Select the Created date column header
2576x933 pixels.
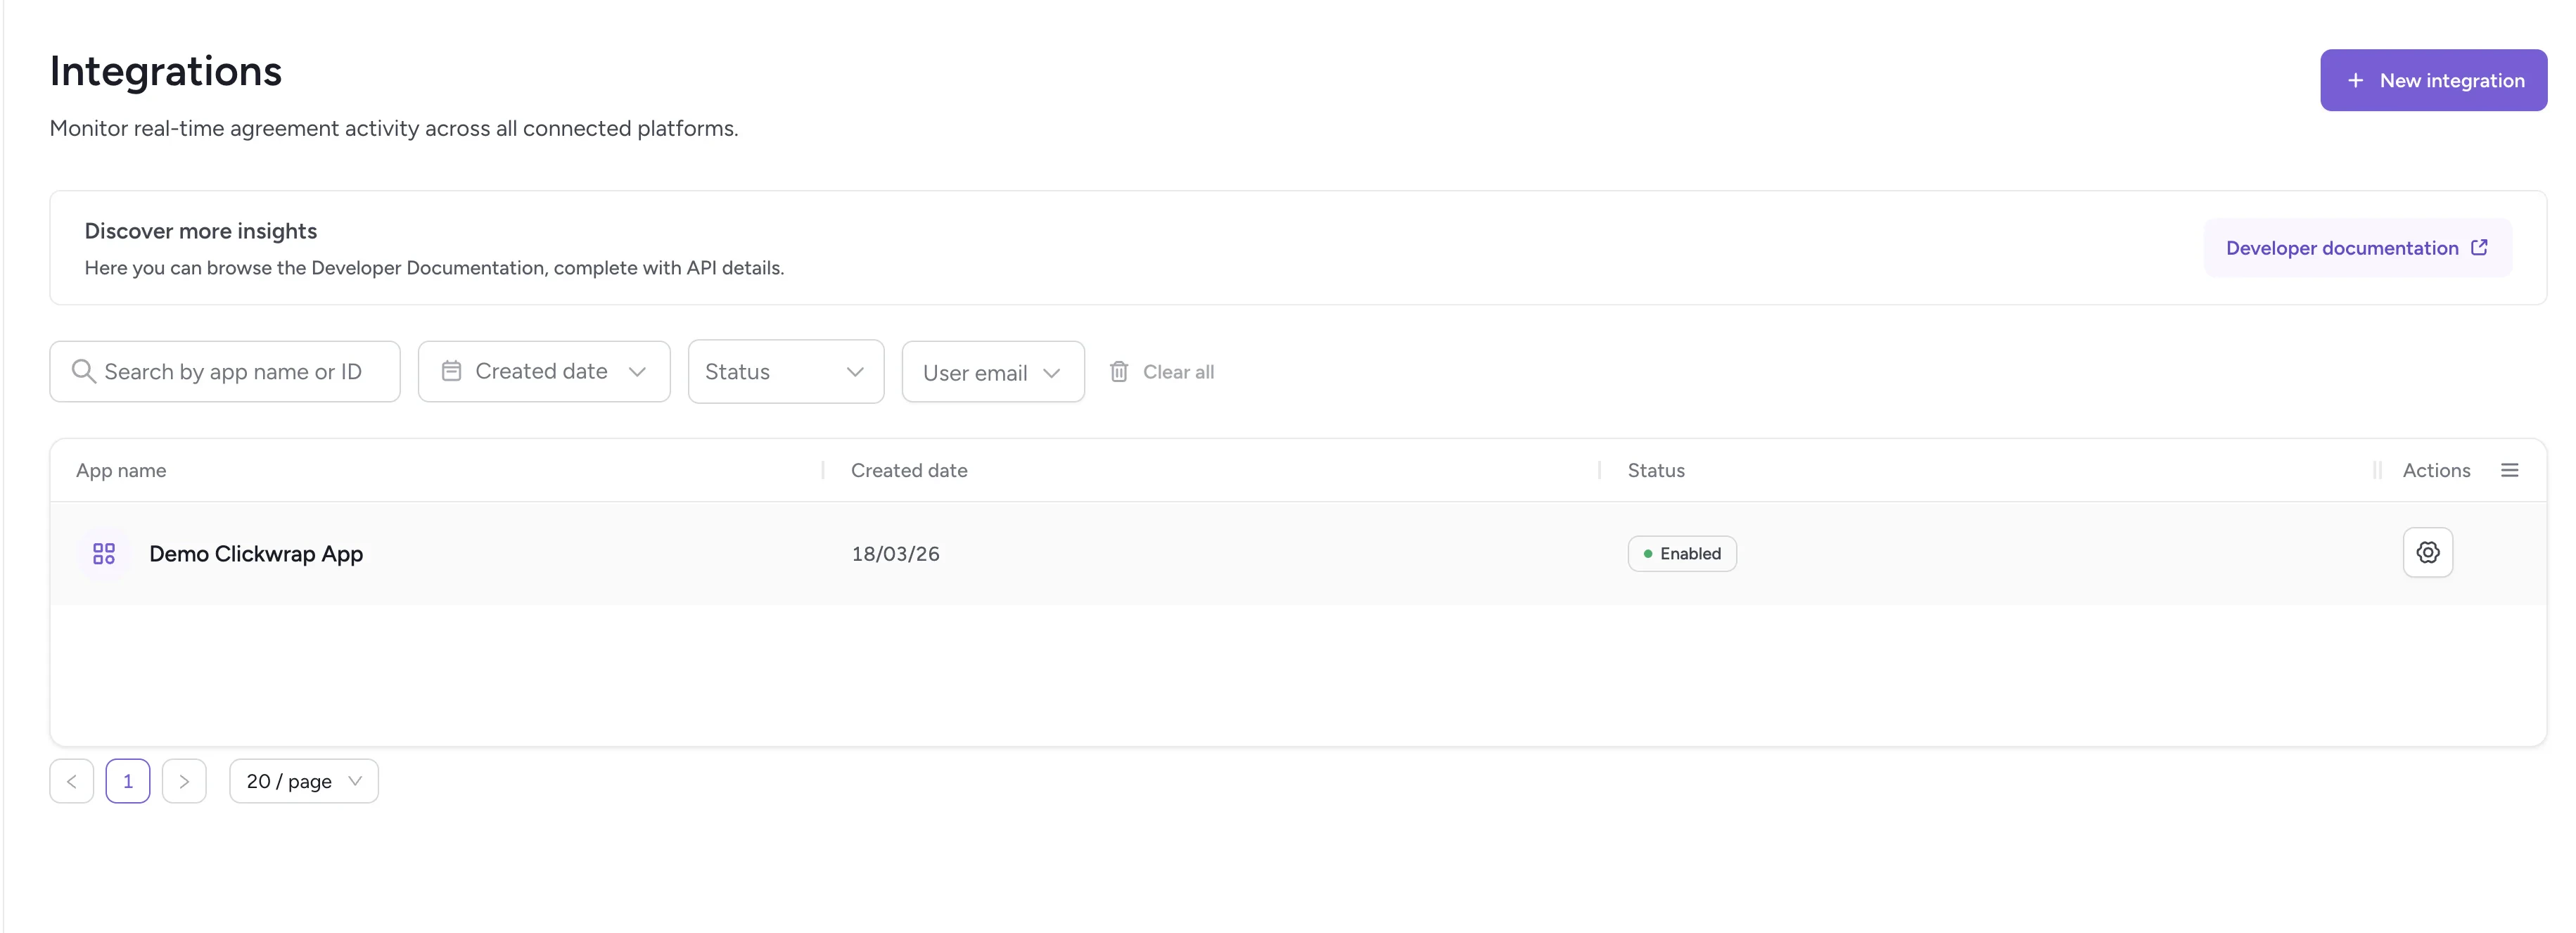909,469
